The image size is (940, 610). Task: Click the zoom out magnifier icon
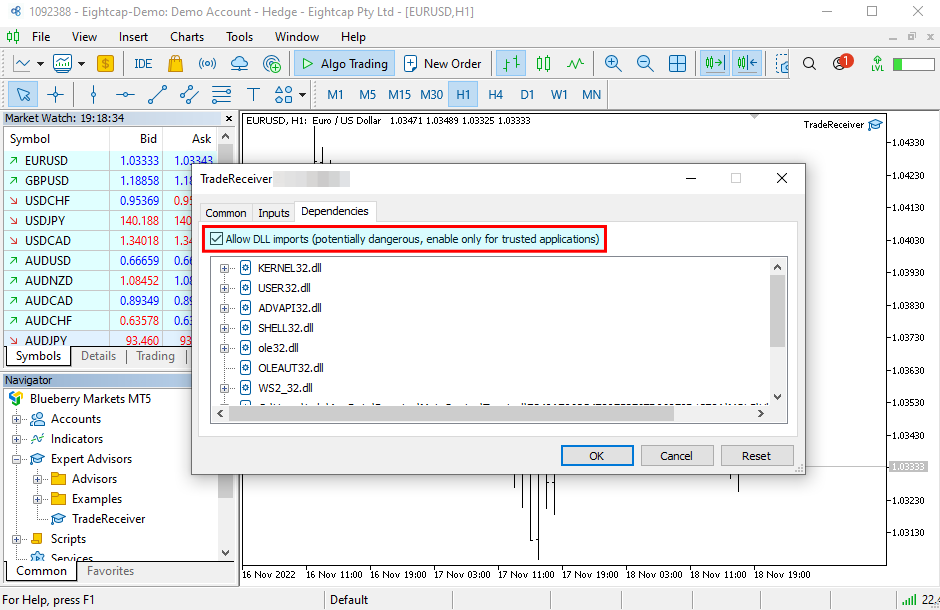(645, 63)
